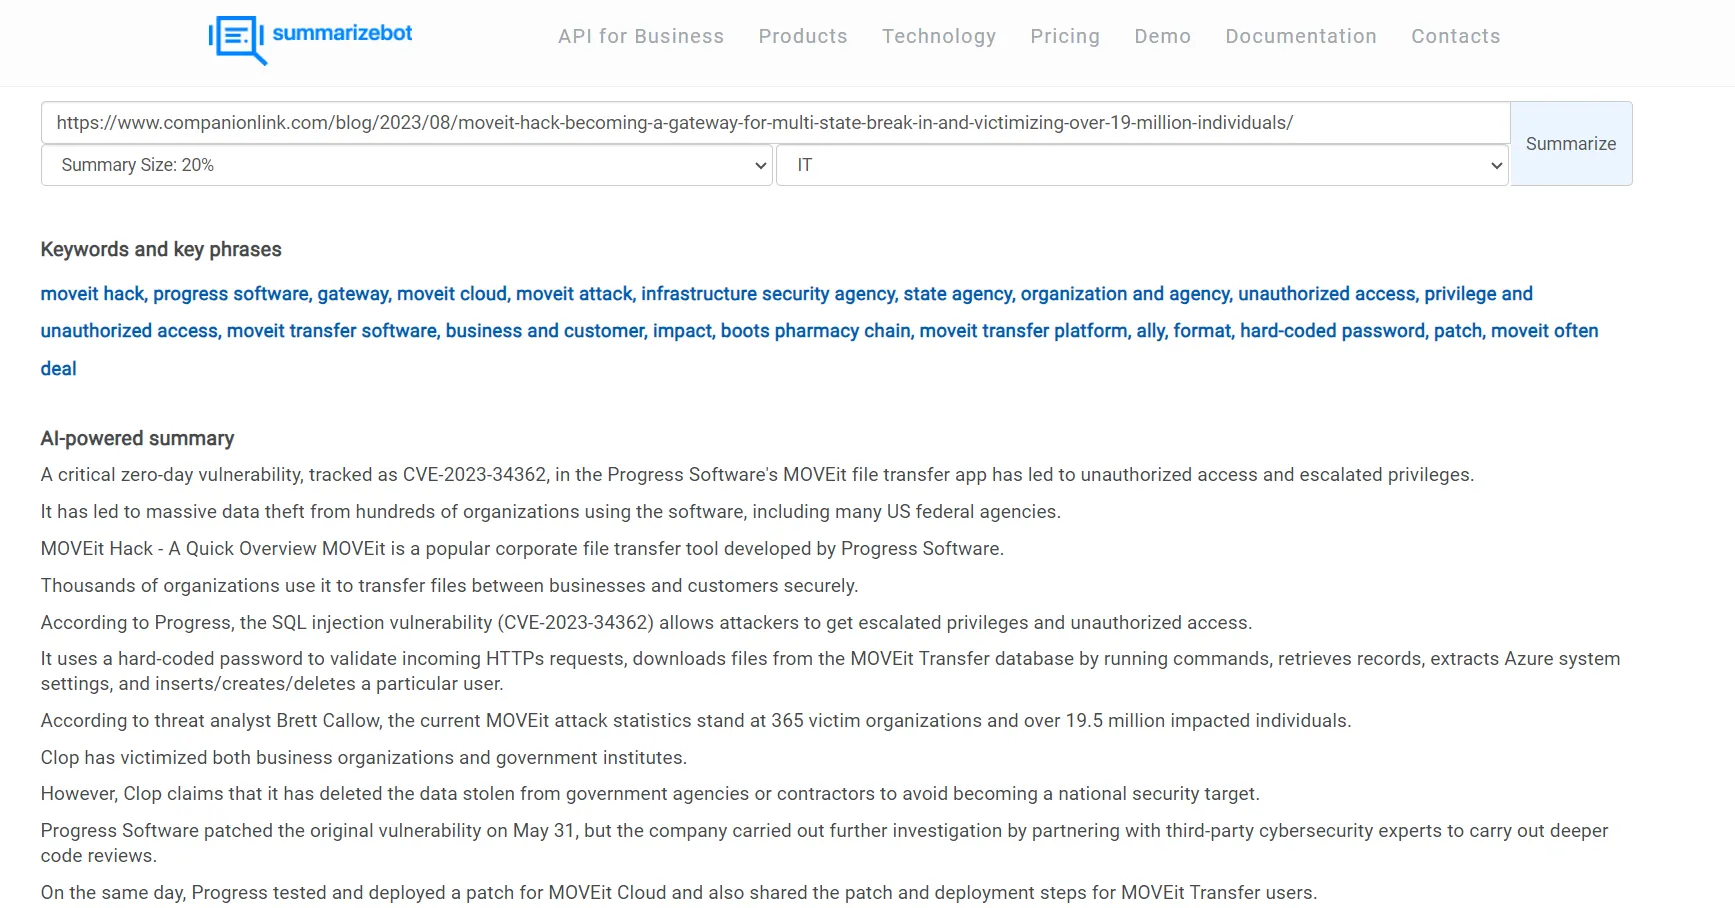Viewport: 1735px width, 908px height.
Task: Select the 'progress software' keyword link
Action: [230, 294]
